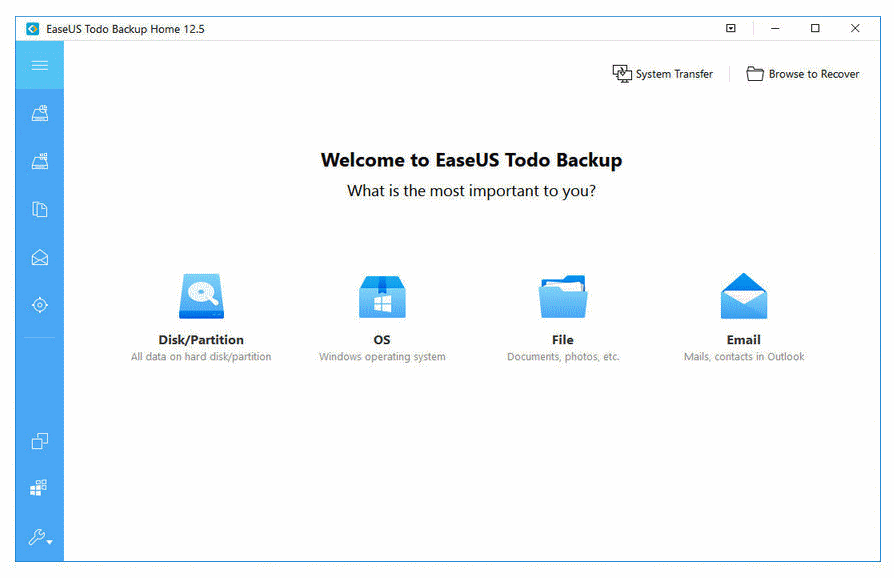This screenshot has width=894, height=578.
Task: Open System Backup from sidebar icon
Action: pyautogui.click(x=39, y=161)
